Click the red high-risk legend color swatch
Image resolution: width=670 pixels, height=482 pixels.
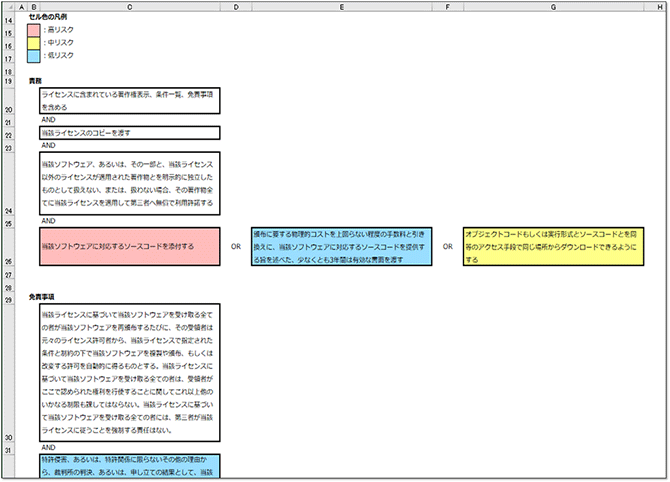[33, 29]
